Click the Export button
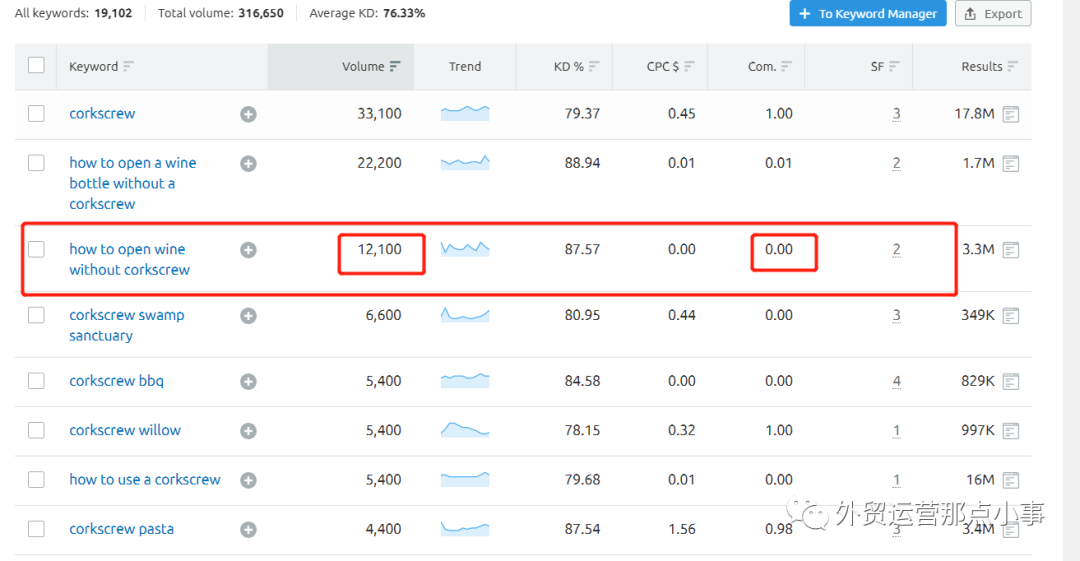 click(x=992, y=14)
